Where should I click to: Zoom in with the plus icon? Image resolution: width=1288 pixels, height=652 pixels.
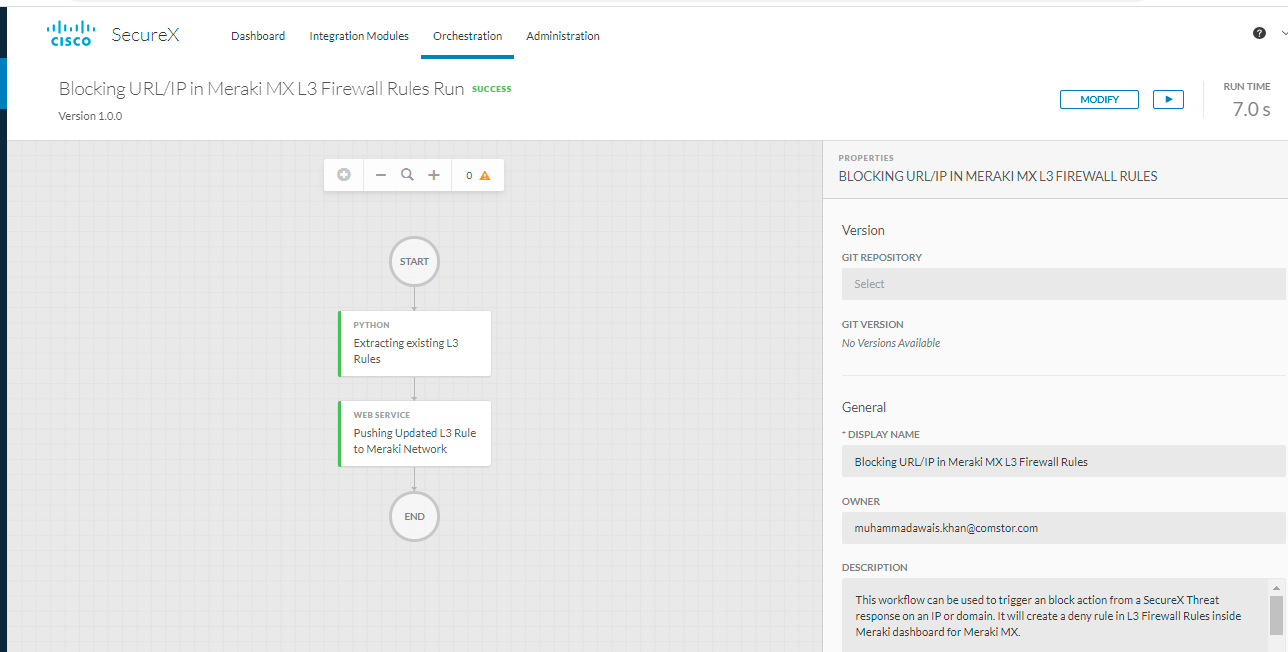point(434,175)
